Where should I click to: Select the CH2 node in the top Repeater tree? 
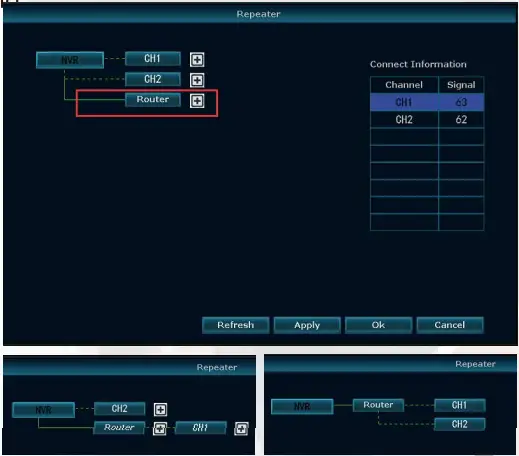click(x=153, y=79)
